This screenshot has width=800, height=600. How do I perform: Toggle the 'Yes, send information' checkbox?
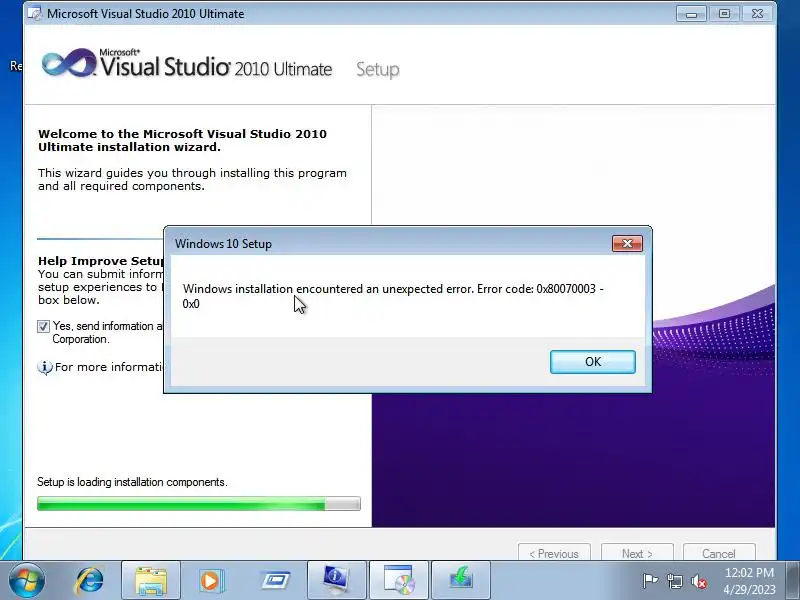tap(43, 327)
